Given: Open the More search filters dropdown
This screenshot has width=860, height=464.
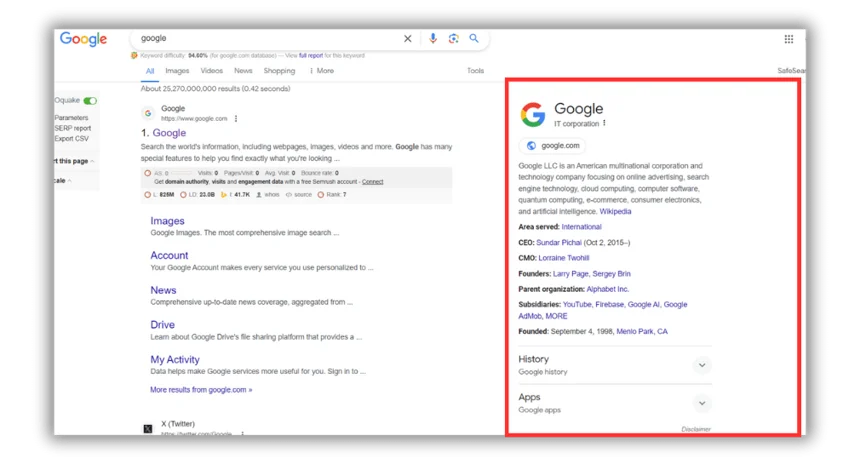Looking at the screenshot, I should pos(322,71).
